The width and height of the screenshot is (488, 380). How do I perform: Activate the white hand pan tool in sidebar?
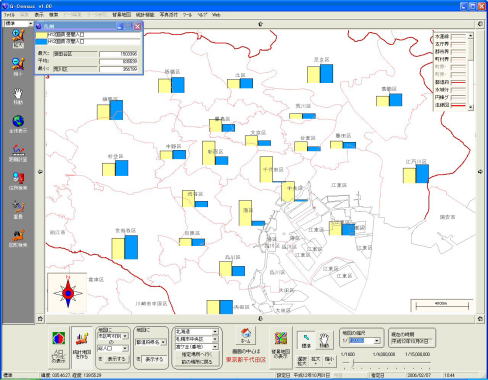tap(18, 96)
